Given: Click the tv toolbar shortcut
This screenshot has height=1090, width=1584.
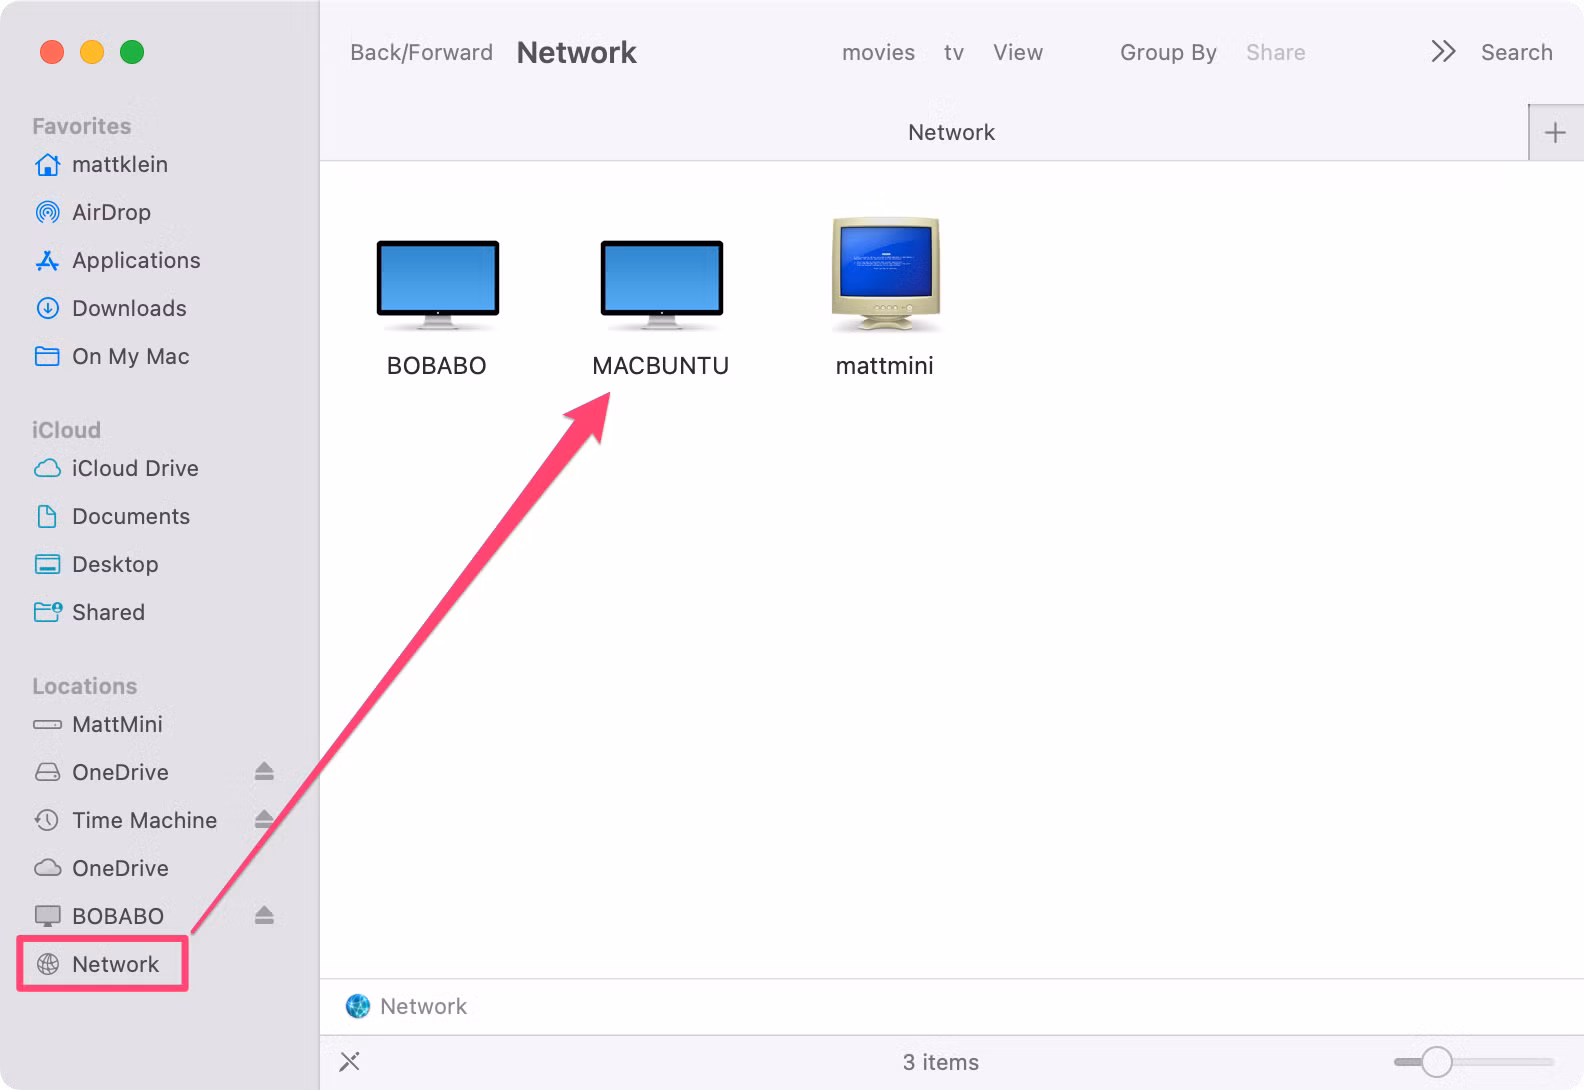Looking at the screenshot, I should pos(954,53).
